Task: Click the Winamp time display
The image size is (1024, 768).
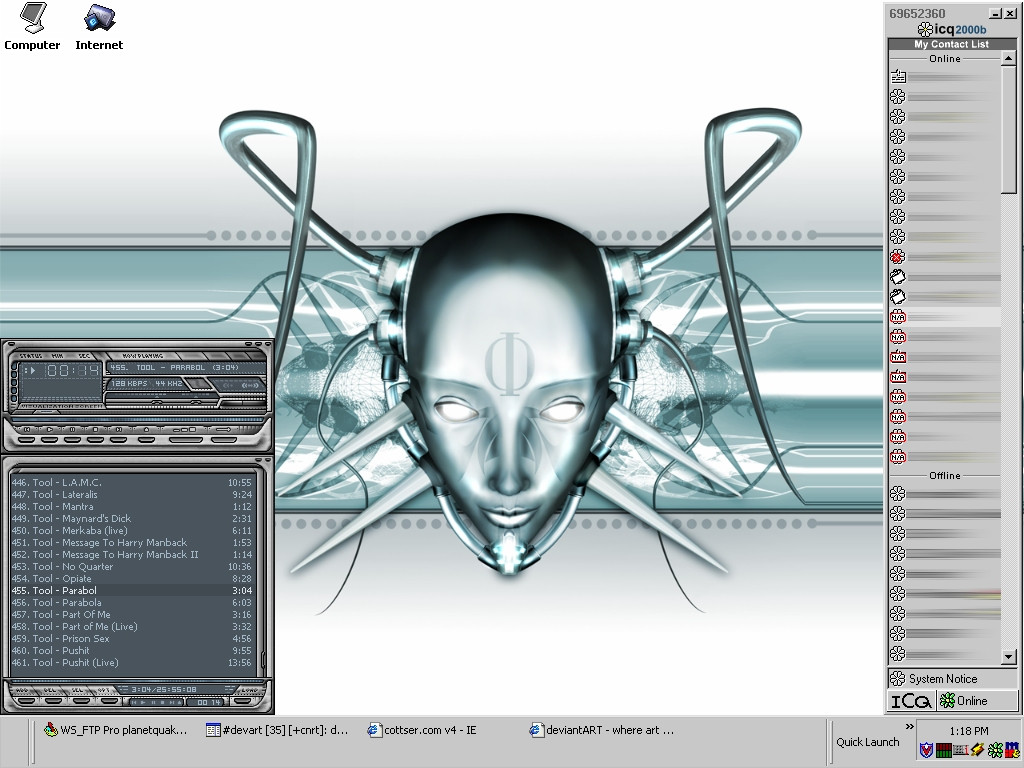Action: click(x=73, y=370)
